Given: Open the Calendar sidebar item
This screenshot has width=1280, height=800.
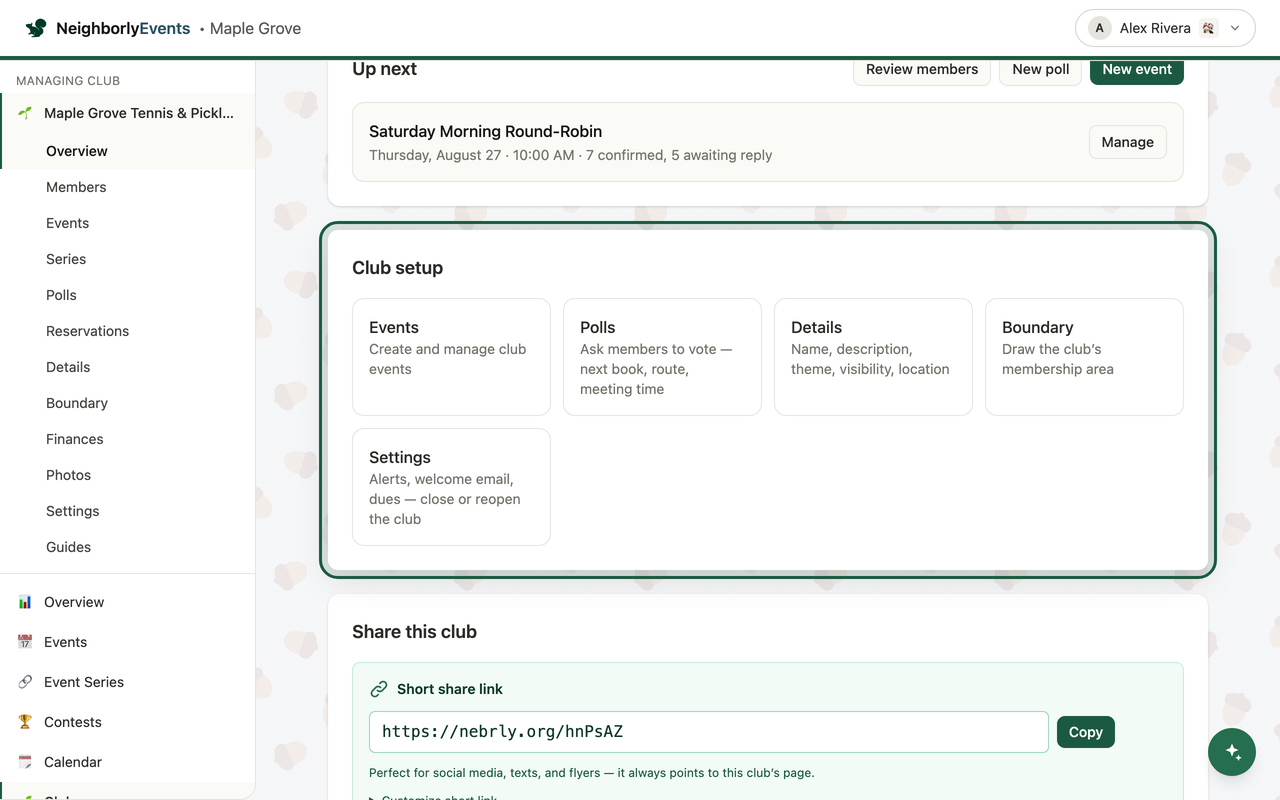Looking at the screenshot, I should pos(128,762).
